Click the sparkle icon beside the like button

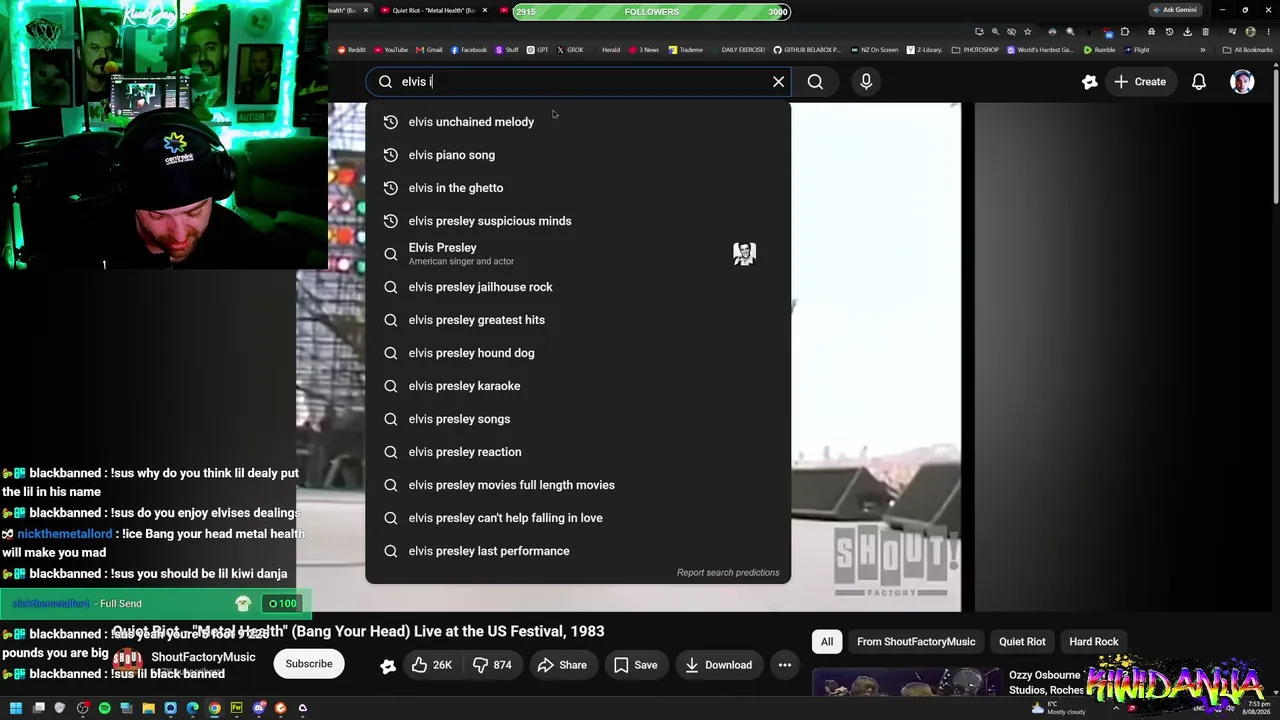[388, 666]
